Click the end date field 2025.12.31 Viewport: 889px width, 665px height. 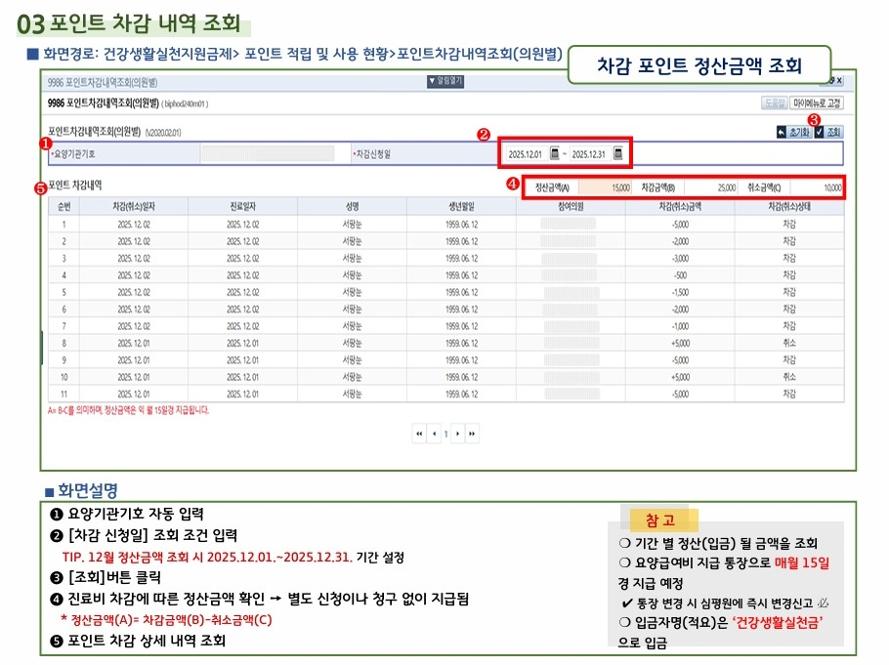pos(590,154)
